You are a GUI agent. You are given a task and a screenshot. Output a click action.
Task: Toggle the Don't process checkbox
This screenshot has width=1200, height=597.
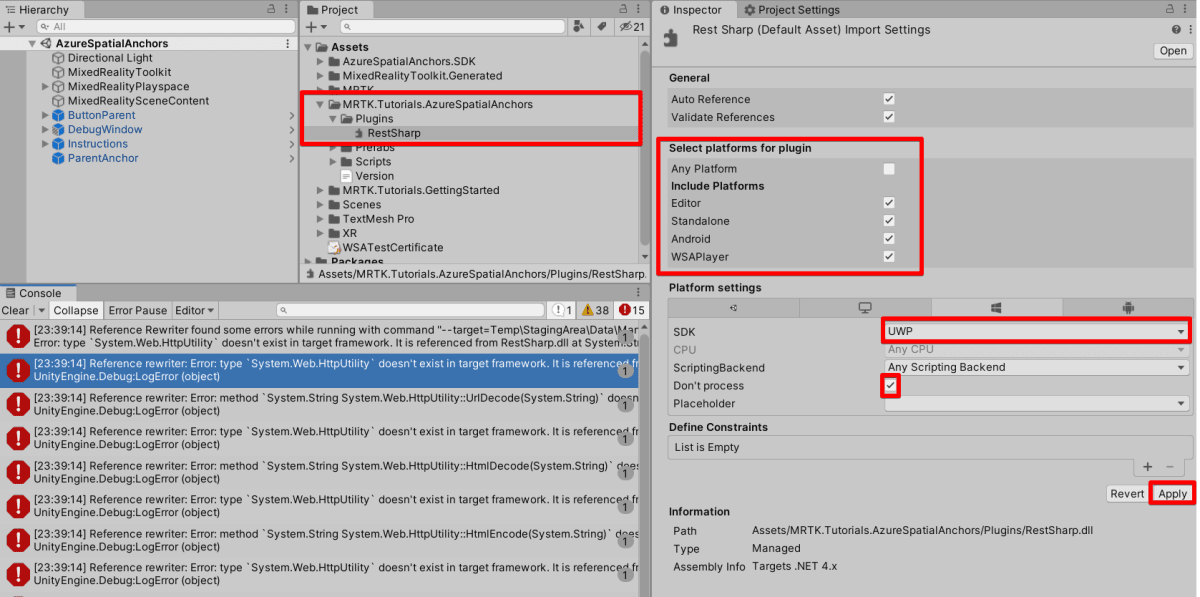pos(890,385)
